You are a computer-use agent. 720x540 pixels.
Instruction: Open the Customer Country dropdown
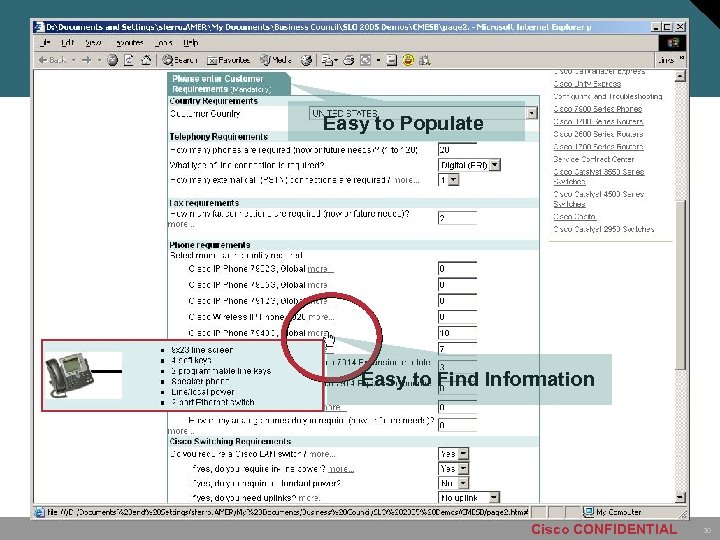coord(532,113)
